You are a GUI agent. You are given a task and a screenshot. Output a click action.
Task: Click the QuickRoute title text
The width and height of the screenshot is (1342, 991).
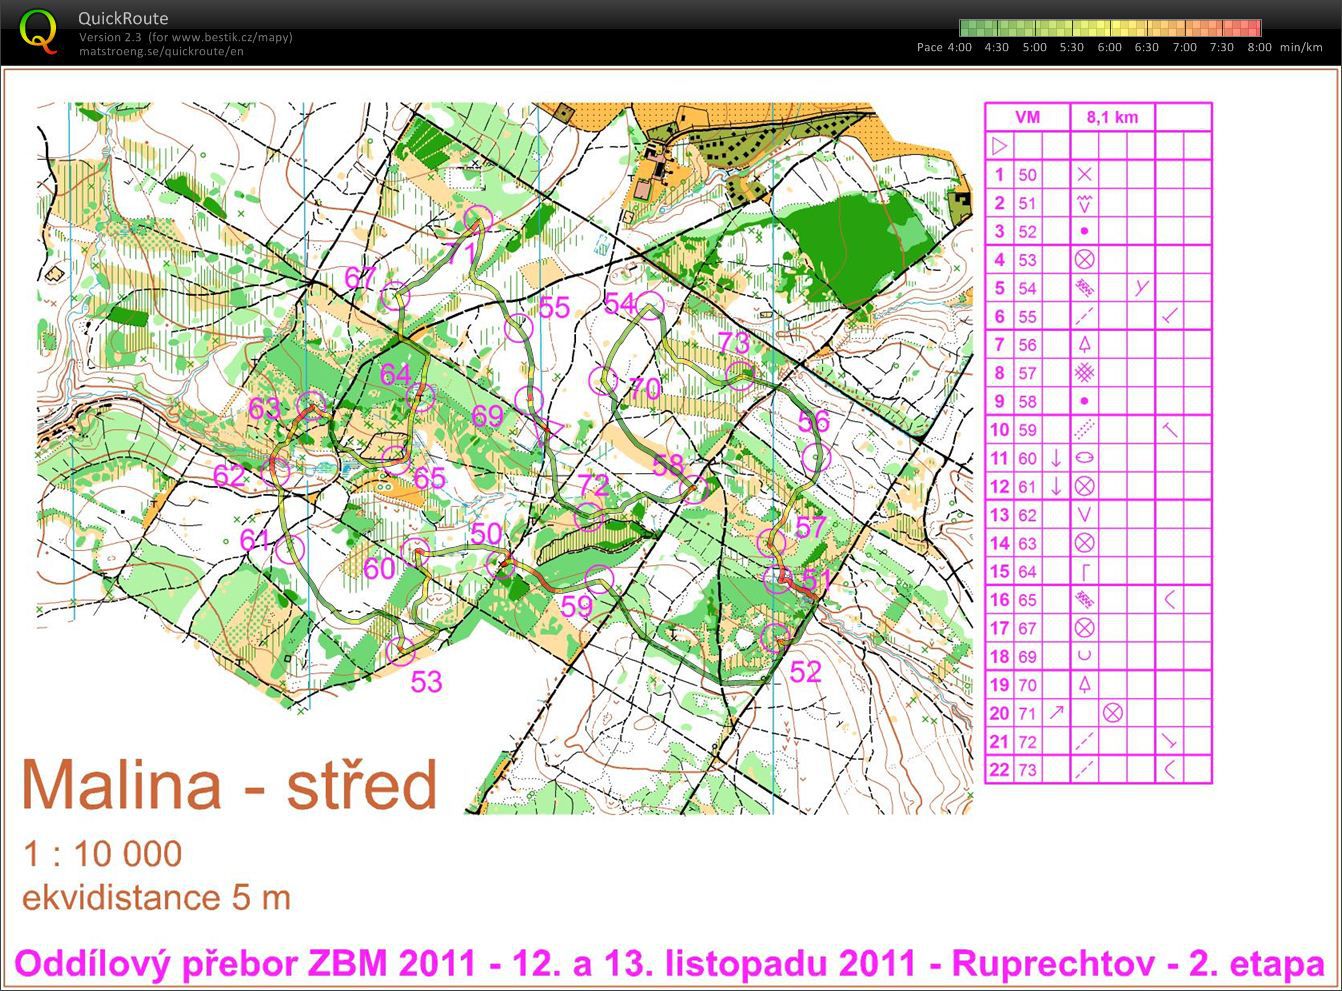pos(123,18)
